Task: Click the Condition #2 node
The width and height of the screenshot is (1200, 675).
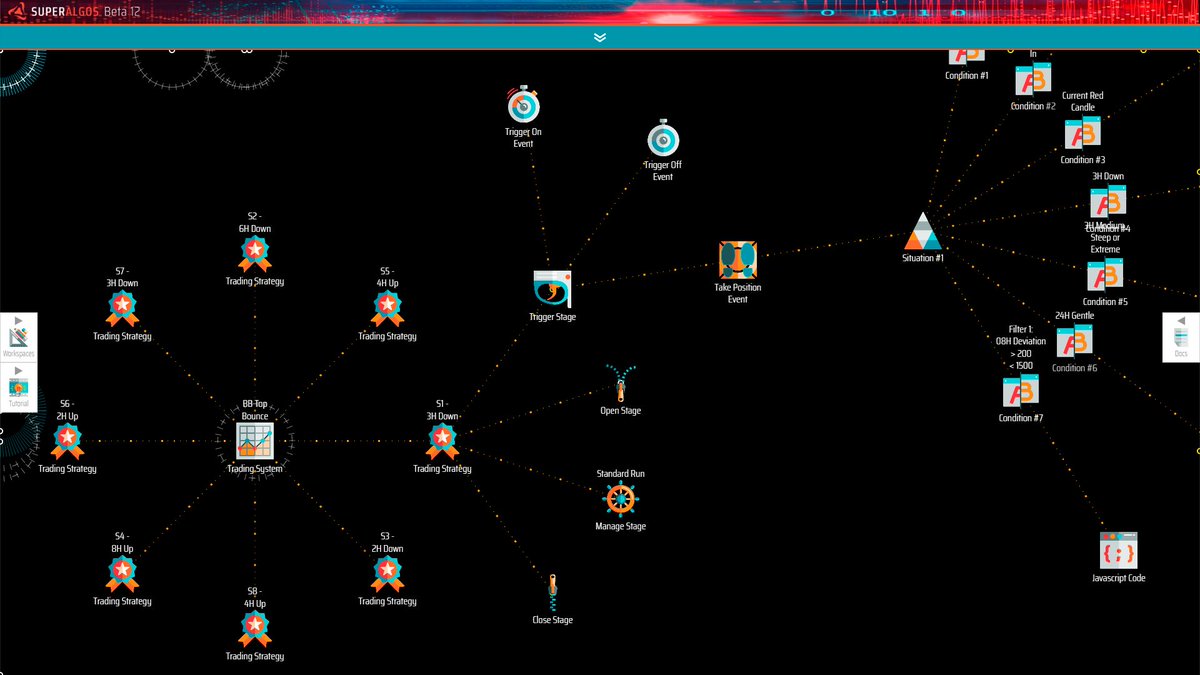Action: [1033, 80]
